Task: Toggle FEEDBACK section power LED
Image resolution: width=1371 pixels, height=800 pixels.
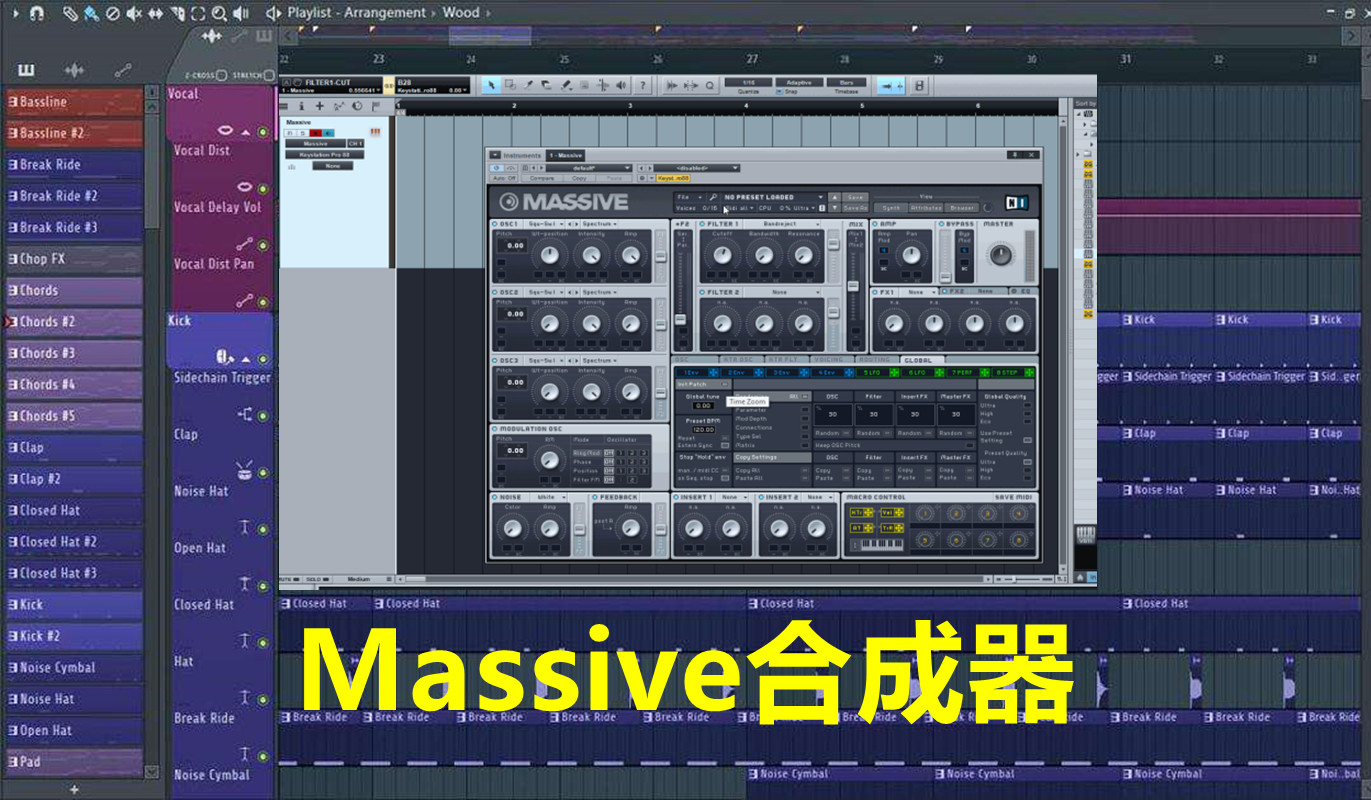Action: pyautogui.click(x=594, y=497)
